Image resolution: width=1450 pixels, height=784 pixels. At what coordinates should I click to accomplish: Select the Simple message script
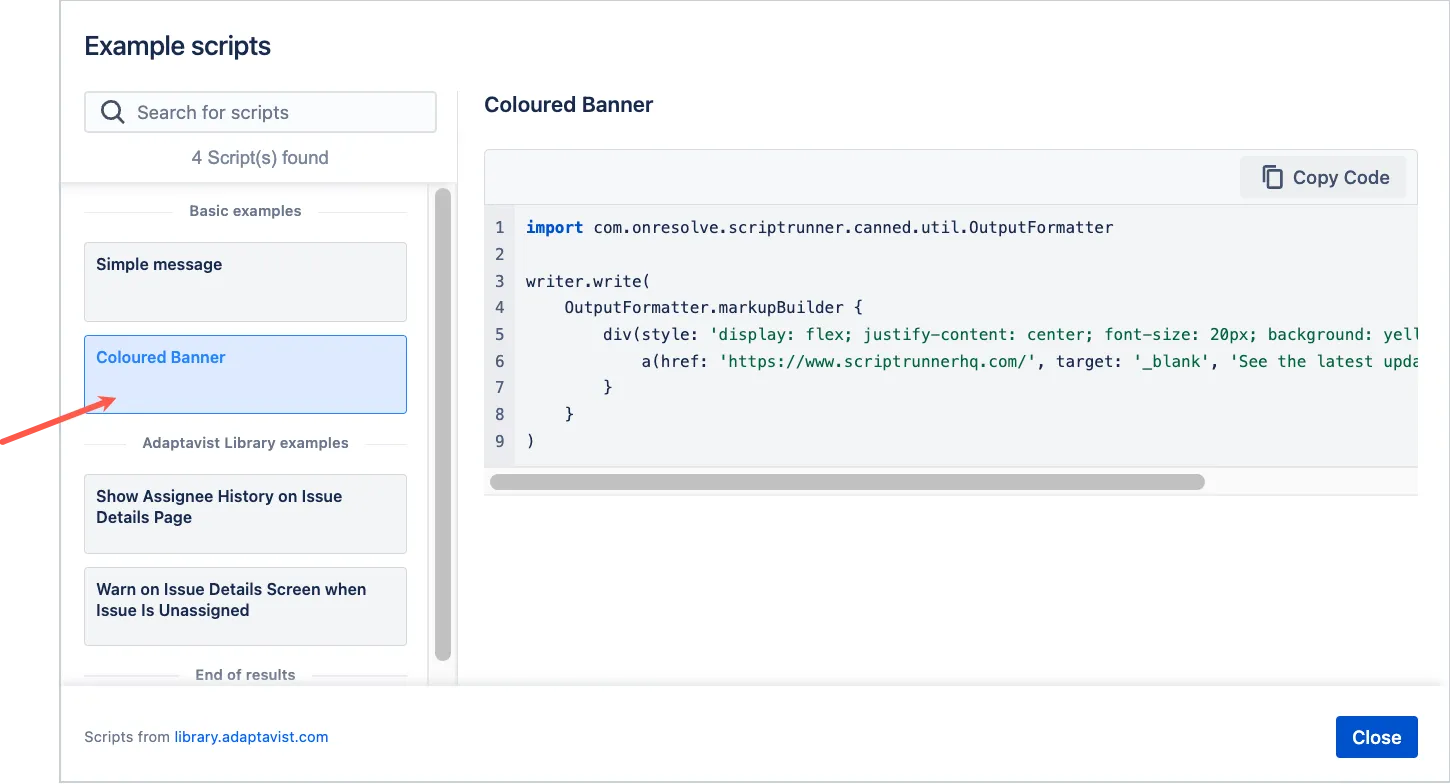tap(245, 282)
